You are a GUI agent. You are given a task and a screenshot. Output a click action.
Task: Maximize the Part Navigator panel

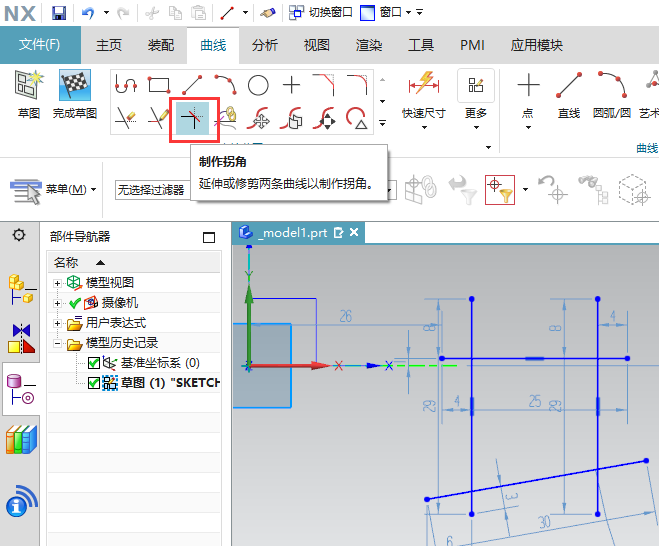pos(209,237)
